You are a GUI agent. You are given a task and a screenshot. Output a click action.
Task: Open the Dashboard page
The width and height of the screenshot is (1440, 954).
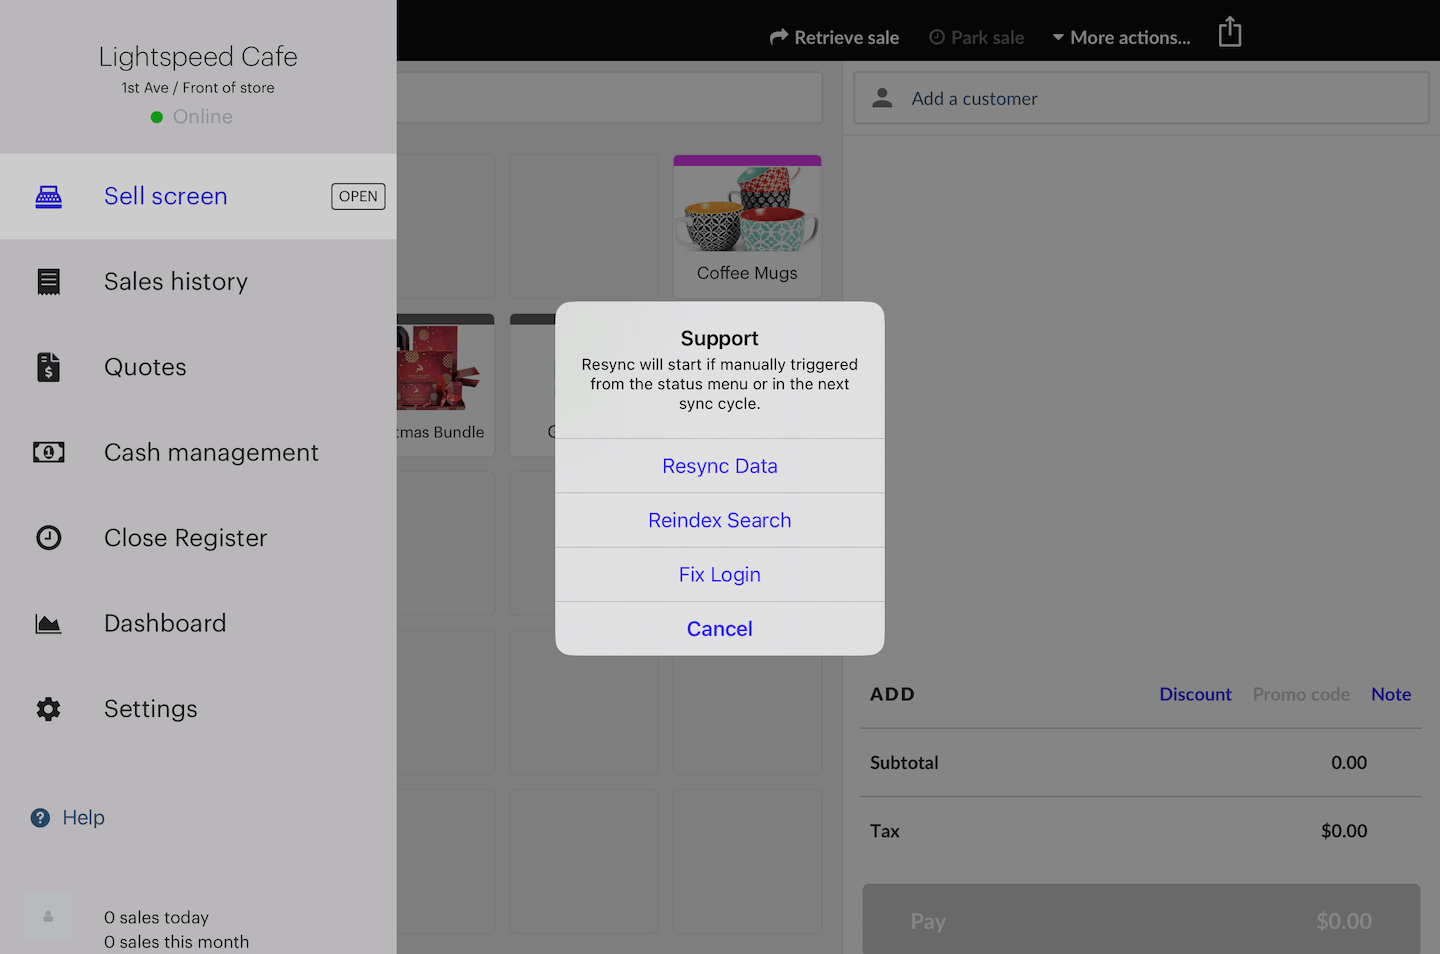(198, 623)
